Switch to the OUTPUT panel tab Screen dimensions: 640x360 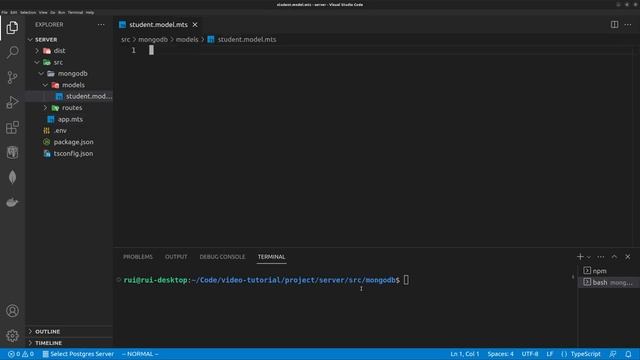click(x=176, y=257)
